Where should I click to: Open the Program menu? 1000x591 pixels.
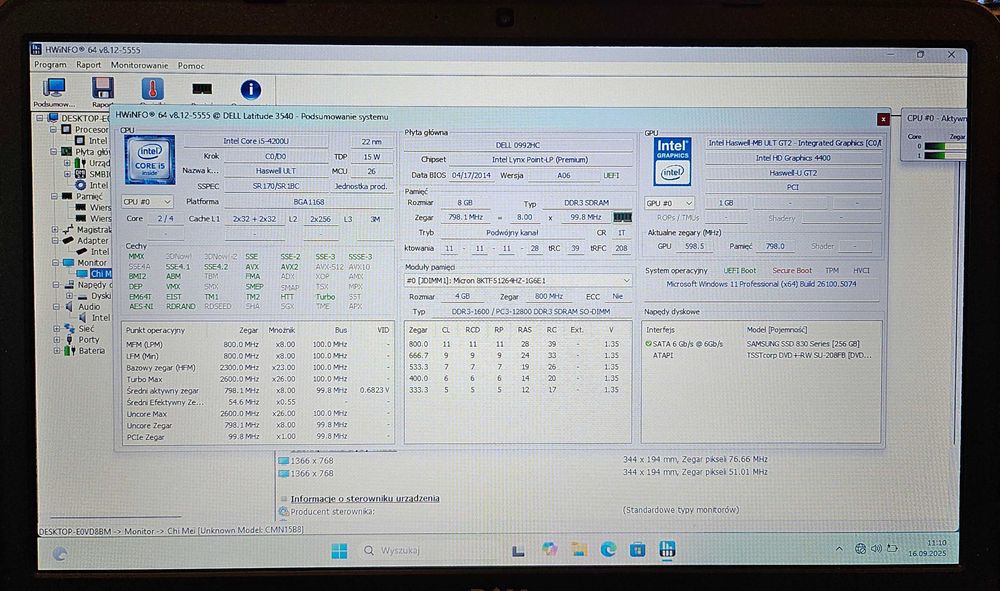click(x=50, y=65)
